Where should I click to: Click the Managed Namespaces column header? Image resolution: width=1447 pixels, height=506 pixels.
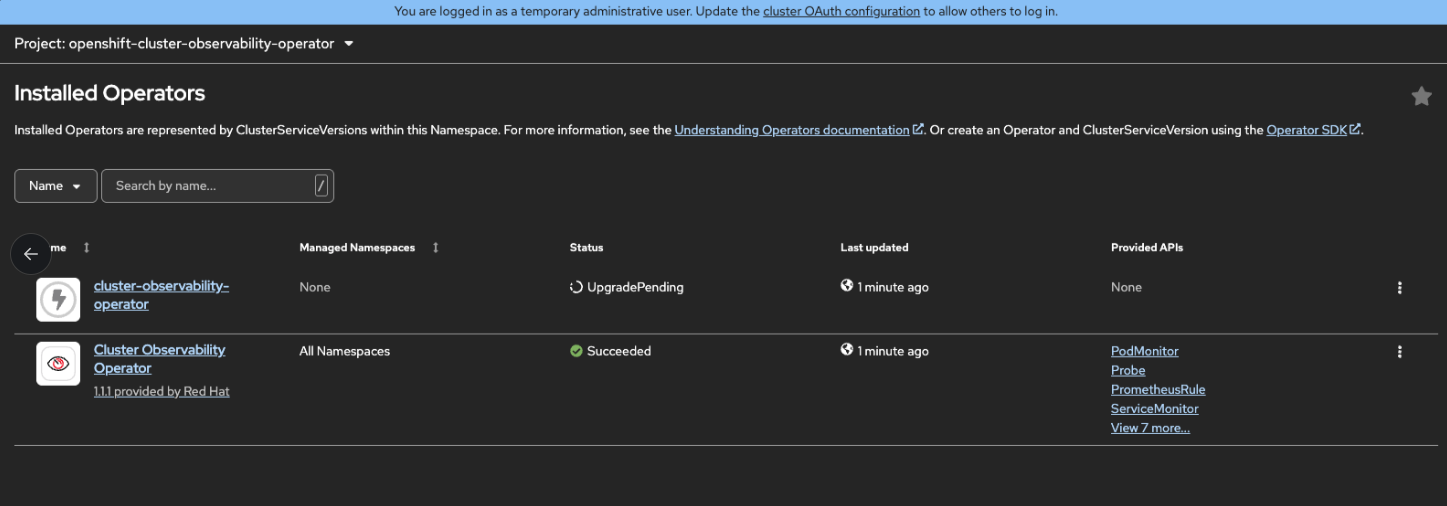point(357,247)
